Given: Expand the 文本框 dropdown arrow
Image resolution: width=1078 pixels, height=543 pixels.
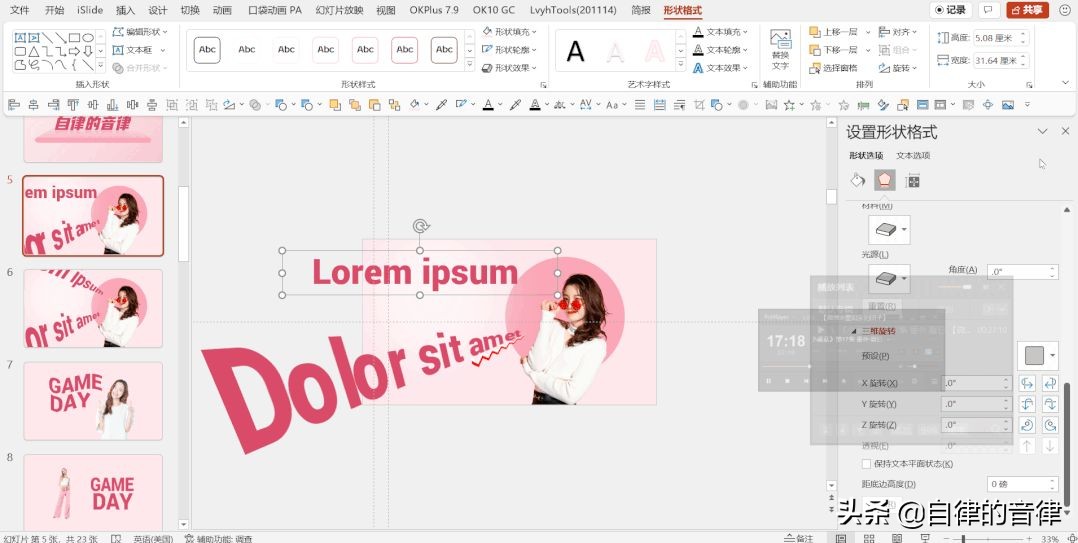Looking at the screenshot, I should (163, 50).
